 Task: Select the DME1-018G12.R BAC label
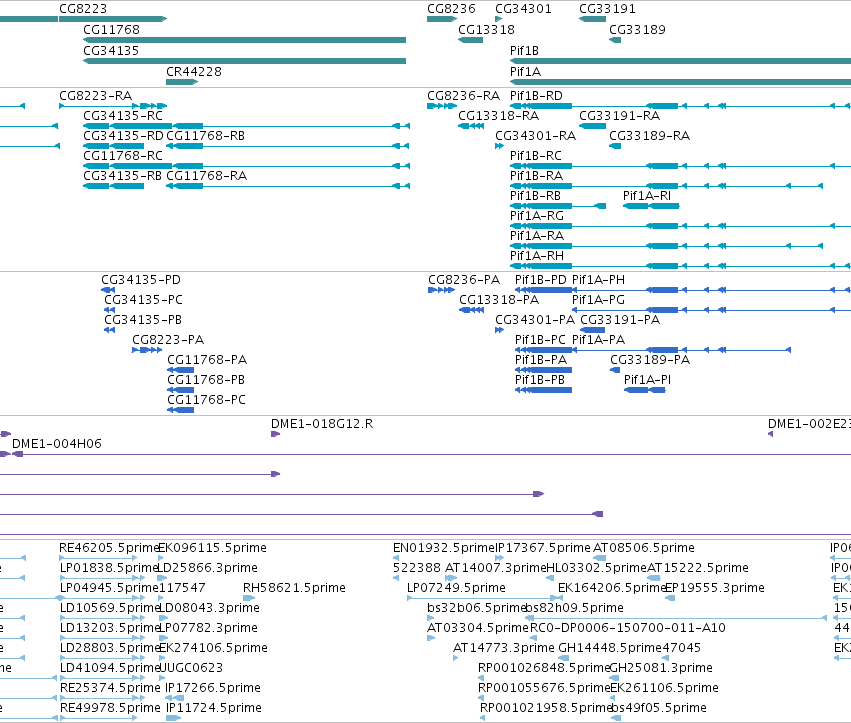pyautogui.click(x=322, y=424)
